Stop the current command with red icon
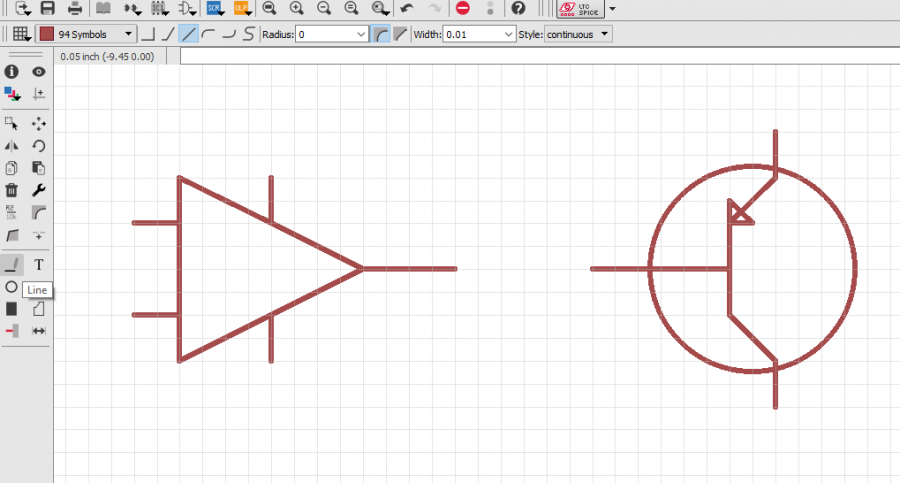900x483 pixels. pos(463,8)
